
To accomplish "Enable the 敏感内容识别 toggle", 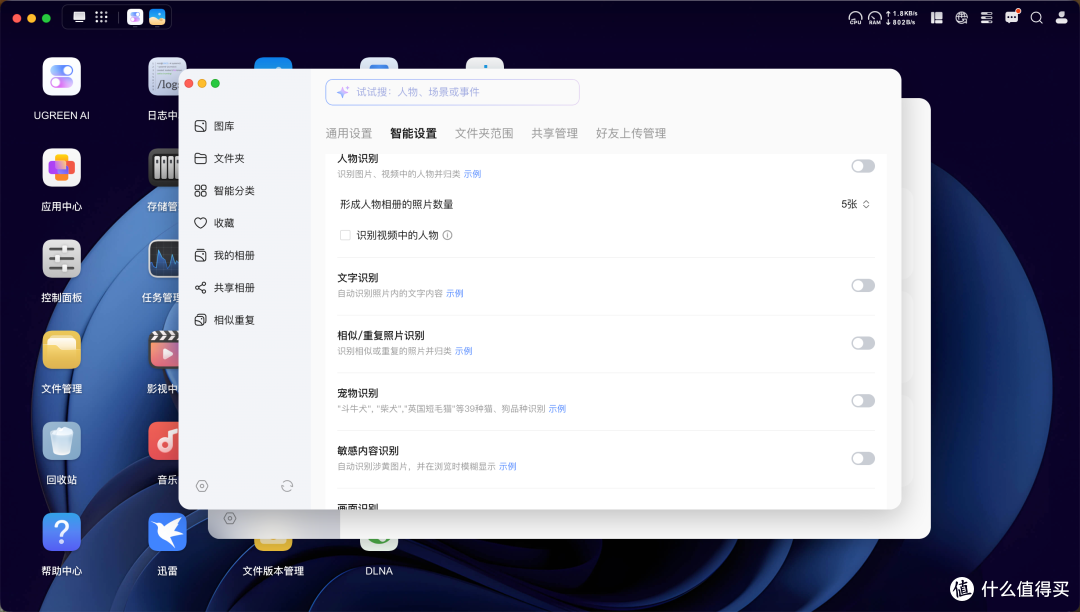I will coord(863,458).
